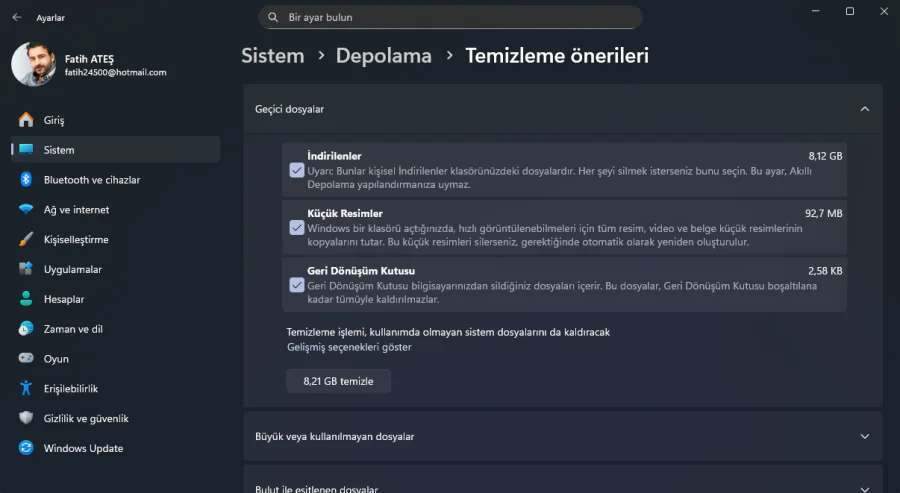The height and width of the screenshot is (493, 900).
Task: Click the Windows Update sync icon
Action: pos(26,448)
